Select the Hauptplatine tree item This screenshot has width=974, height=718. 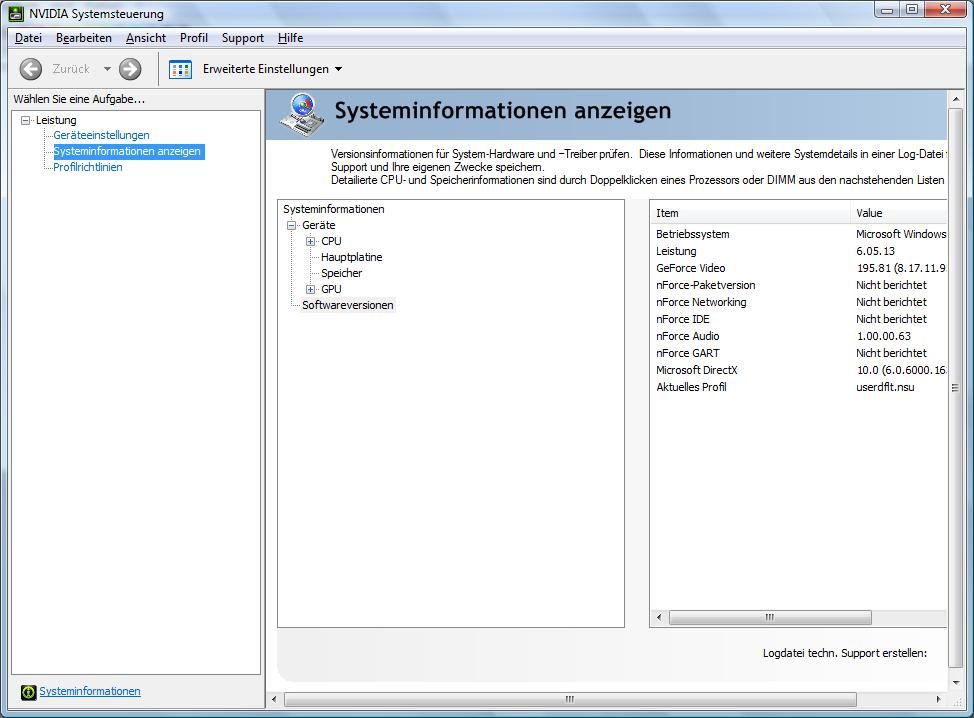[352, 257]
